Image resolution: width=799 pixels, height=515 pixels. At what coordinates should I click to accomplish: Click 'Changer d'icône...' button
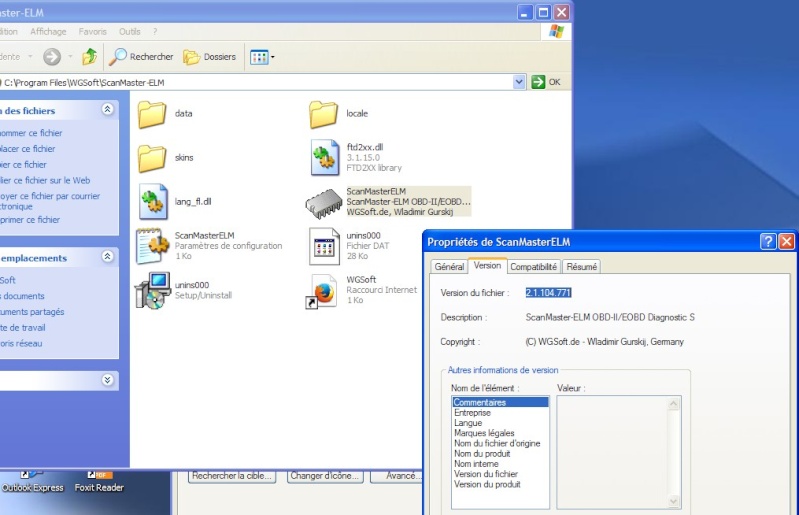coord(325,476)
